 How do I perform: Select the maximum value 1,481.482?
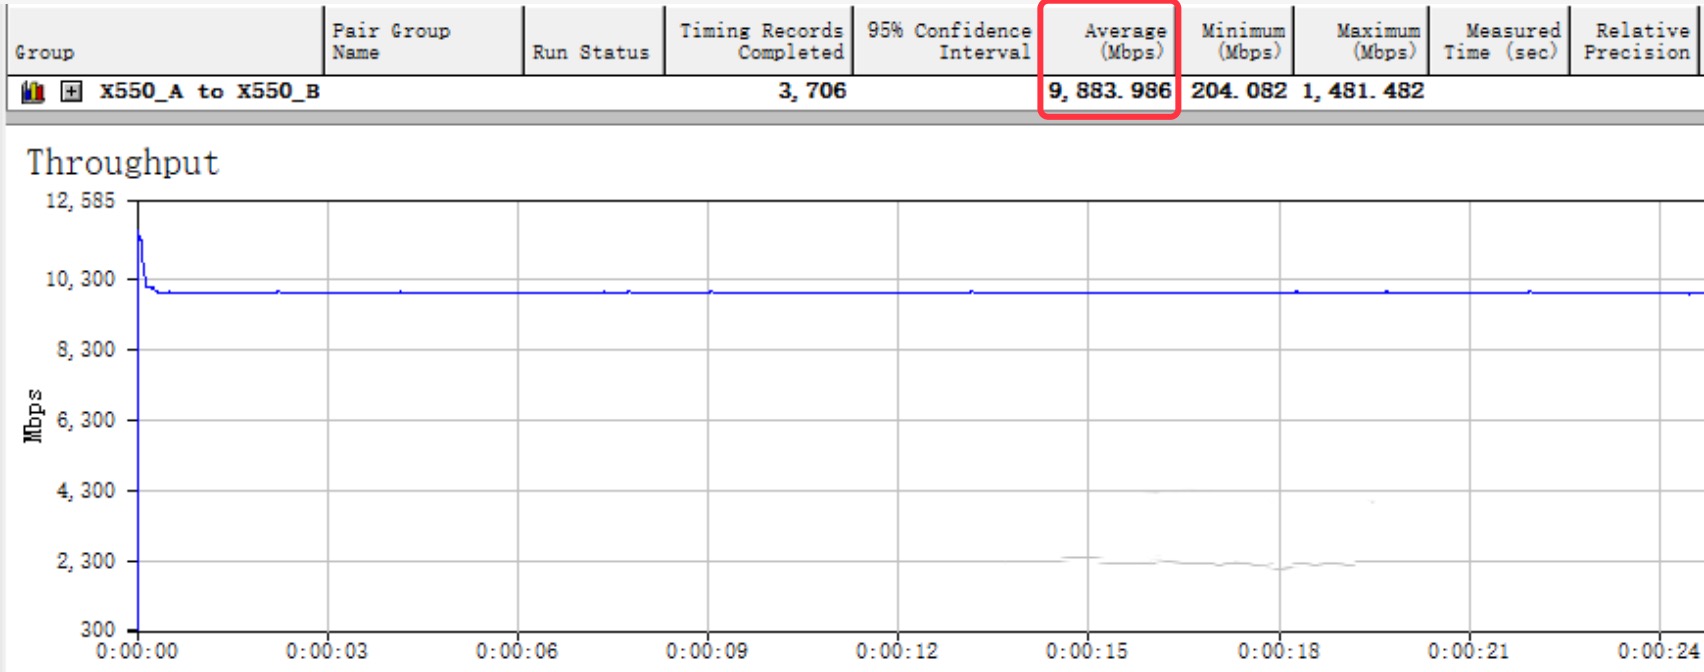[x=1363, y=91]
